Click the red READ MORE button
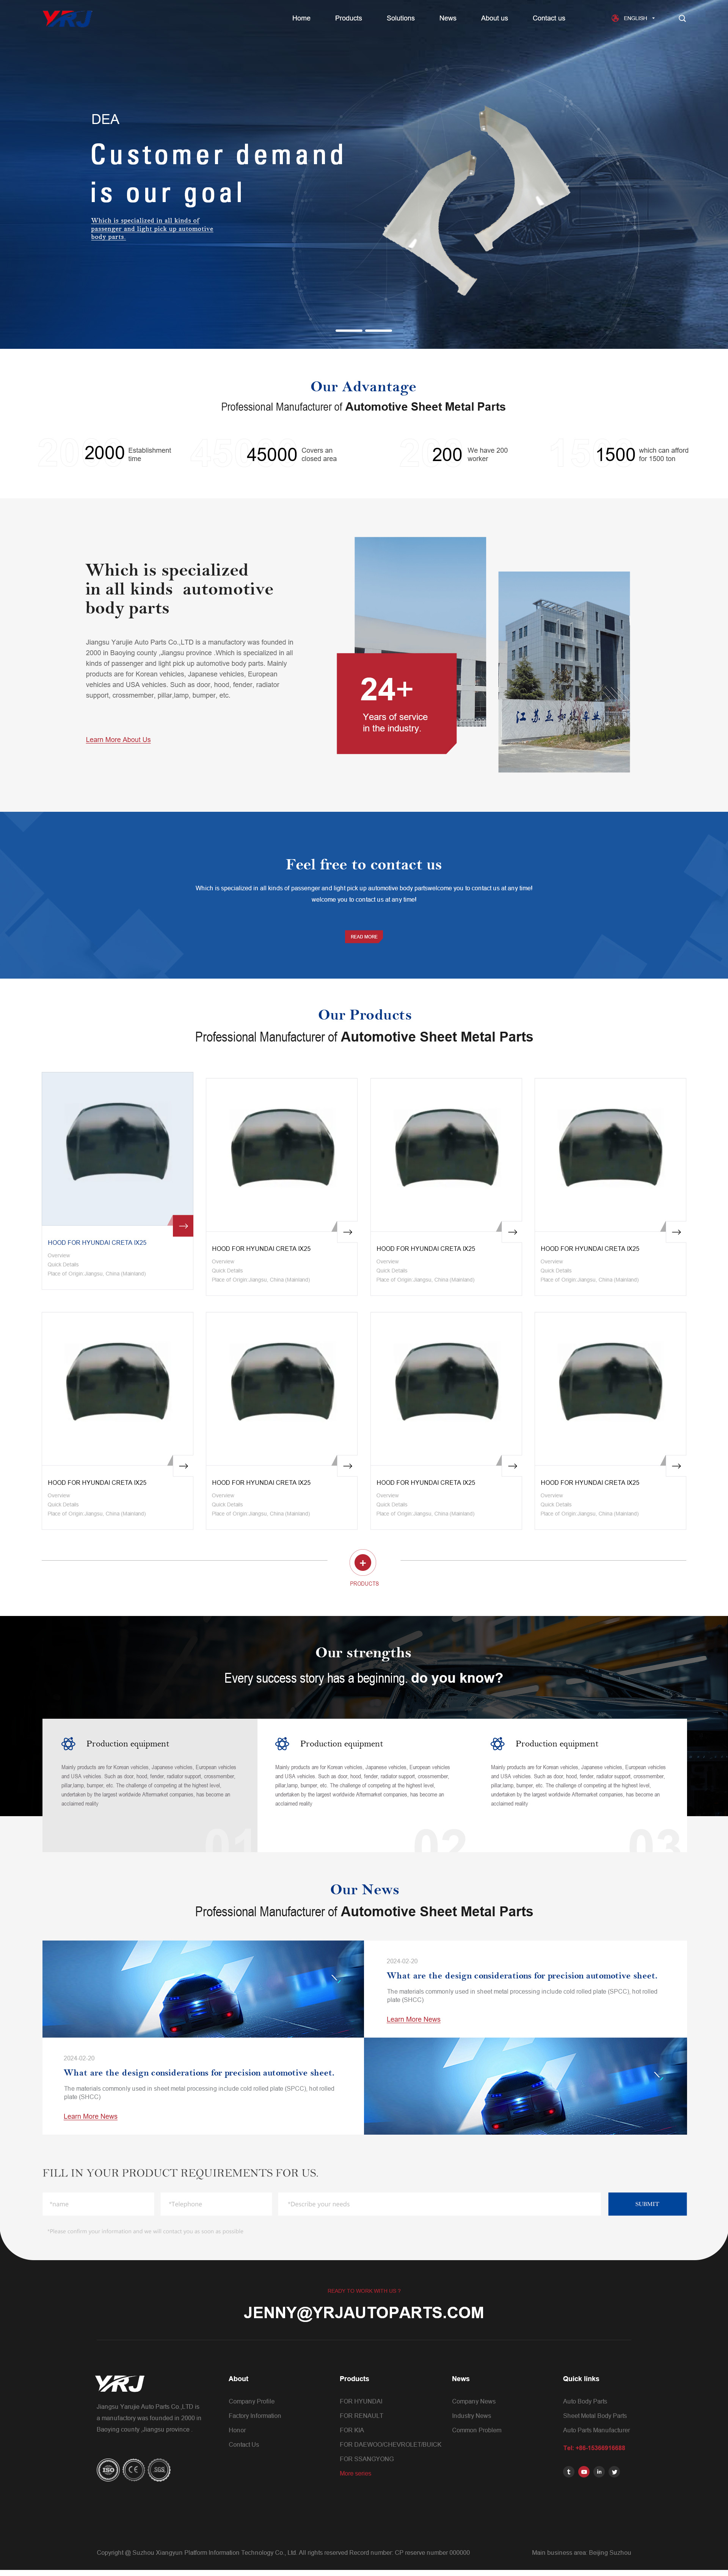728x2576 pixels. pos(364,936)
